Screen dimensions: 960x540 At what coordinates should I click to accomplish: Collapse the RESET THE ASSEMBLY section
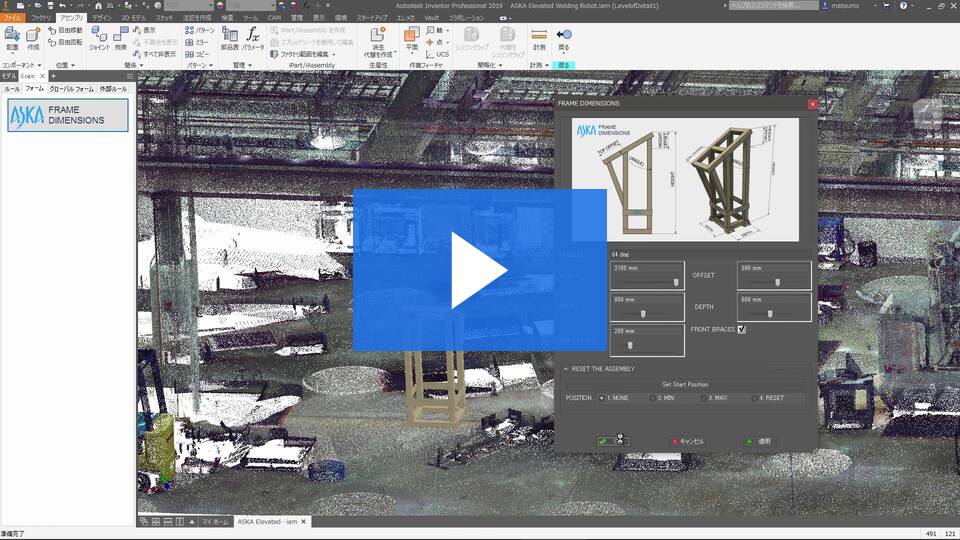tap(566, 369)
